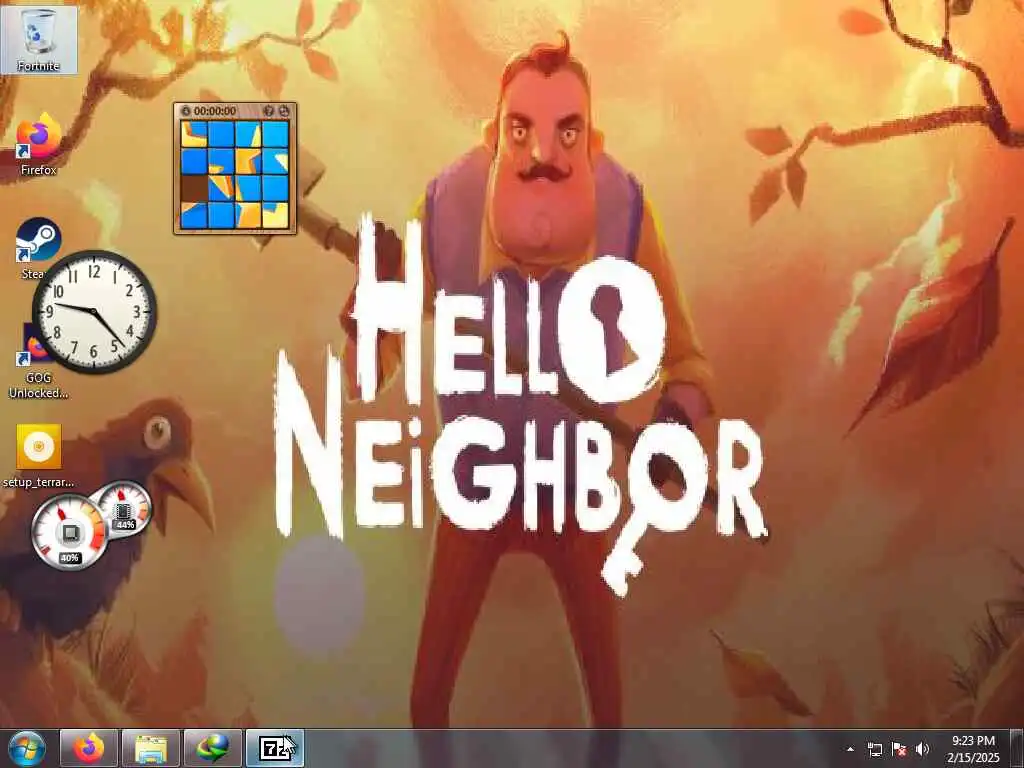1024x768 pixels.
Task: Slide the puzzle tile directly above the empty slot
Action: [x=194, y=161]
